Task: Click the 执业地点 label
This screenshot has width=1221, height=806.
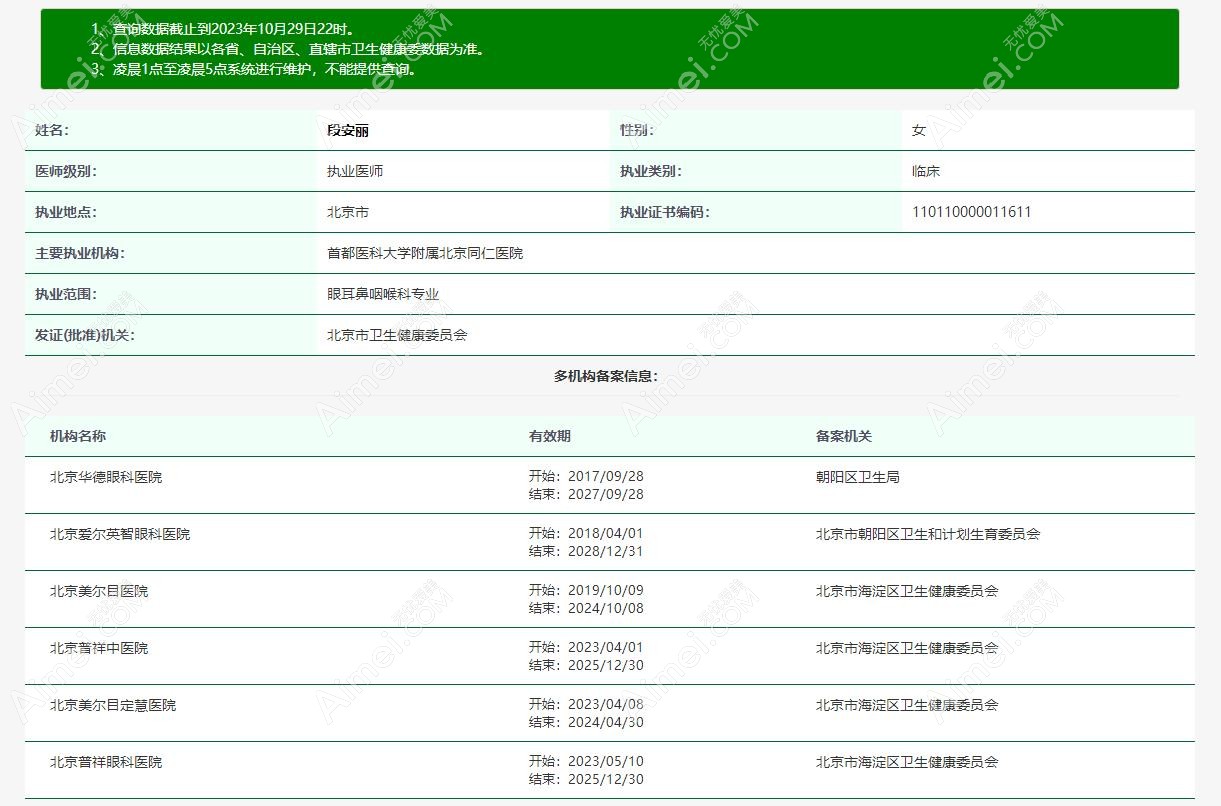Action: click(x=66, y=212)
